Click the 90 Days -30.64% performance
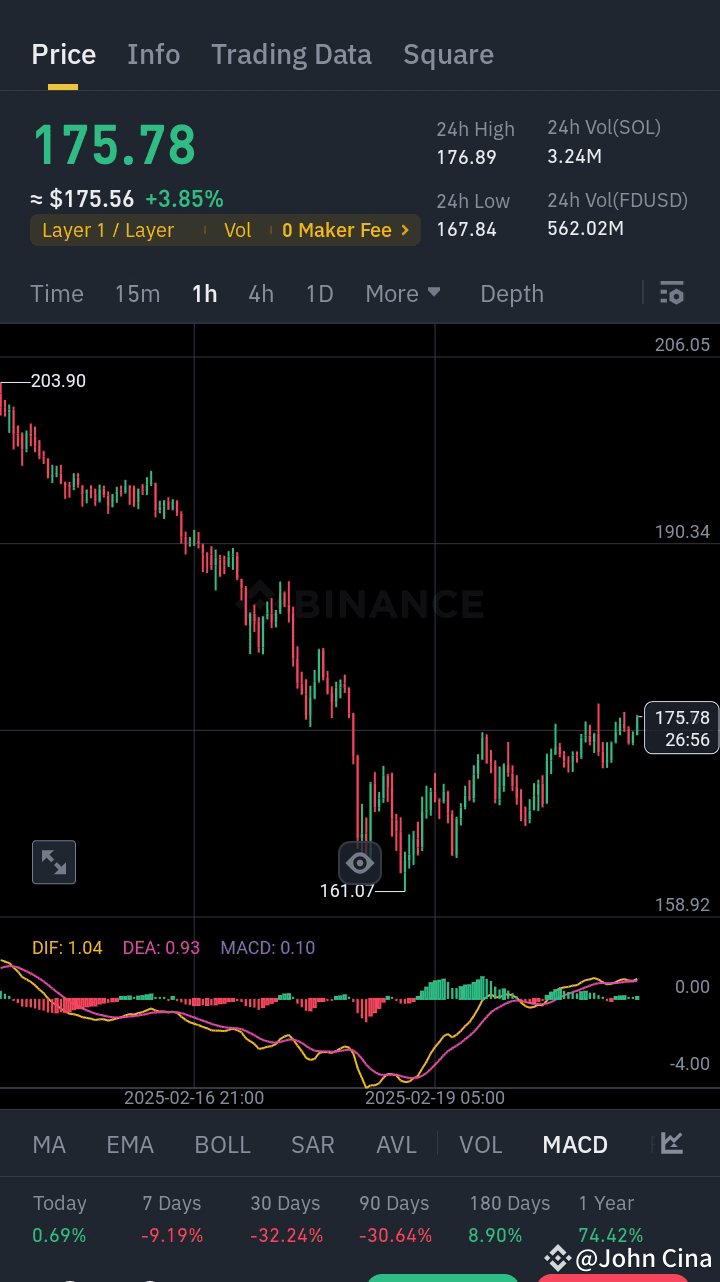This screenshot has height=1282, width=720. tap(395, 1219)
